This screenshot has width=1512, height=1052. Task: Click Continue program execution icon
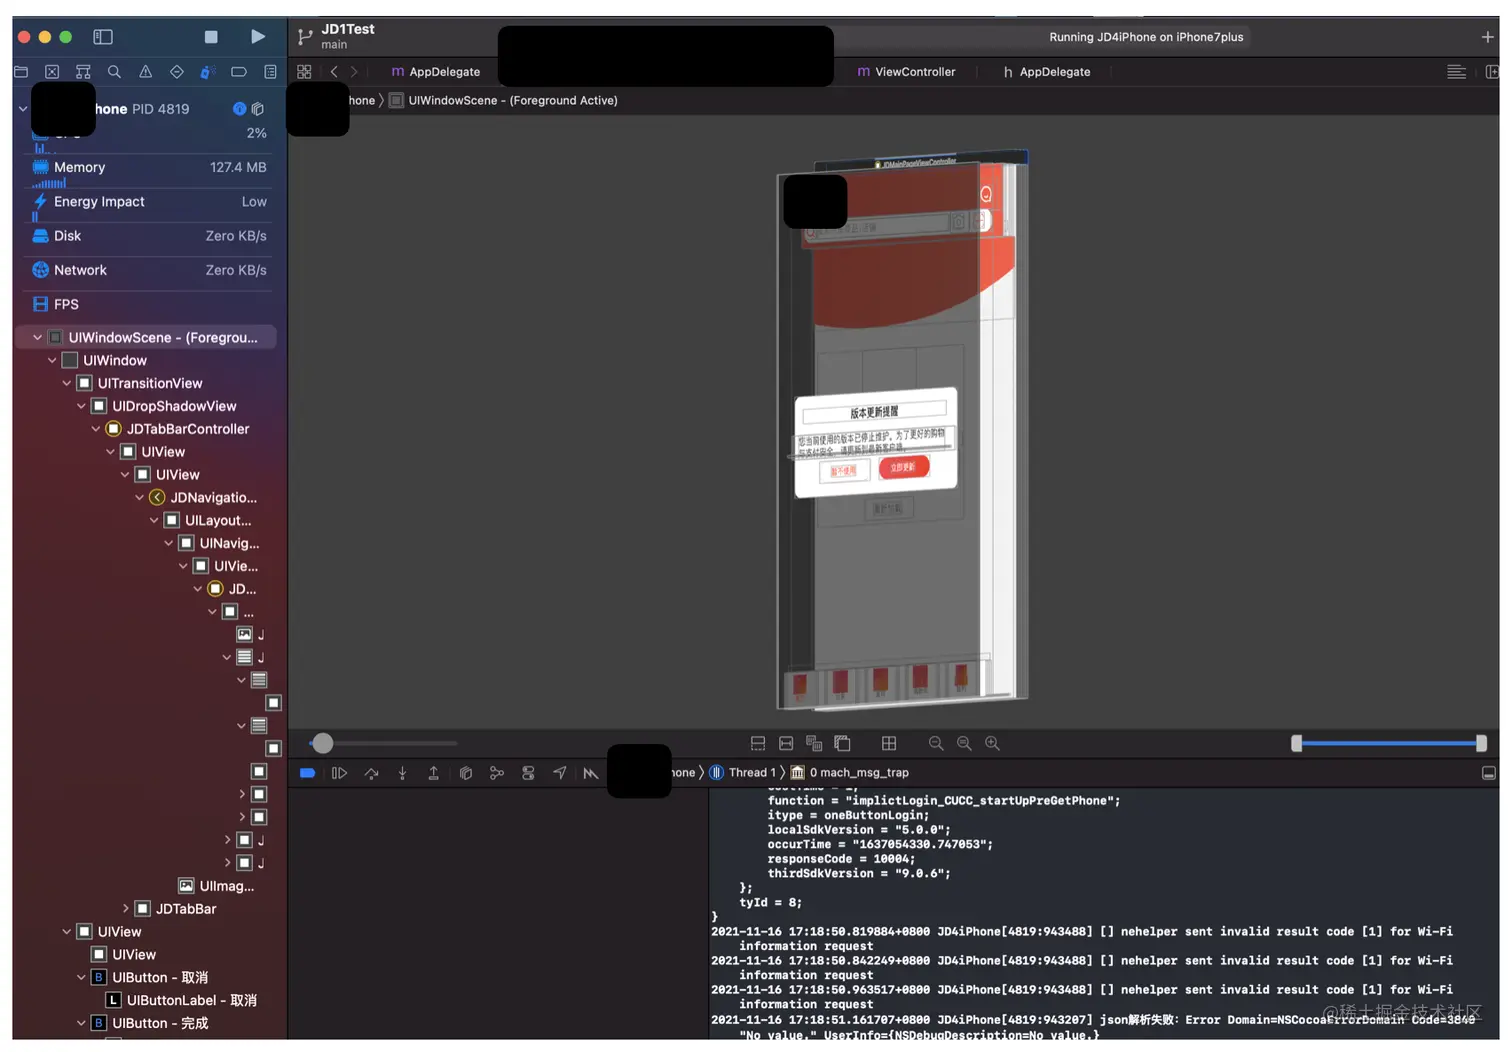pos(339,773)
